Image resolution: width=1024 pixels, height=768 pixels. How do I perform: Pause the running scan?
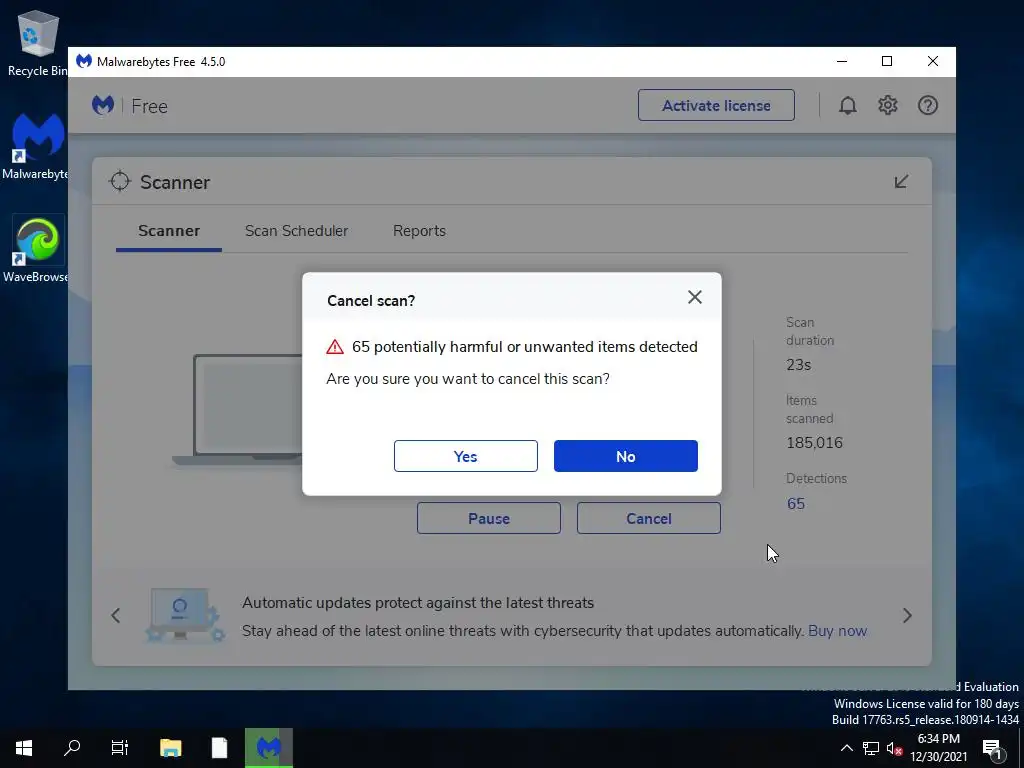pyautogui.click(x=488, y=518)
